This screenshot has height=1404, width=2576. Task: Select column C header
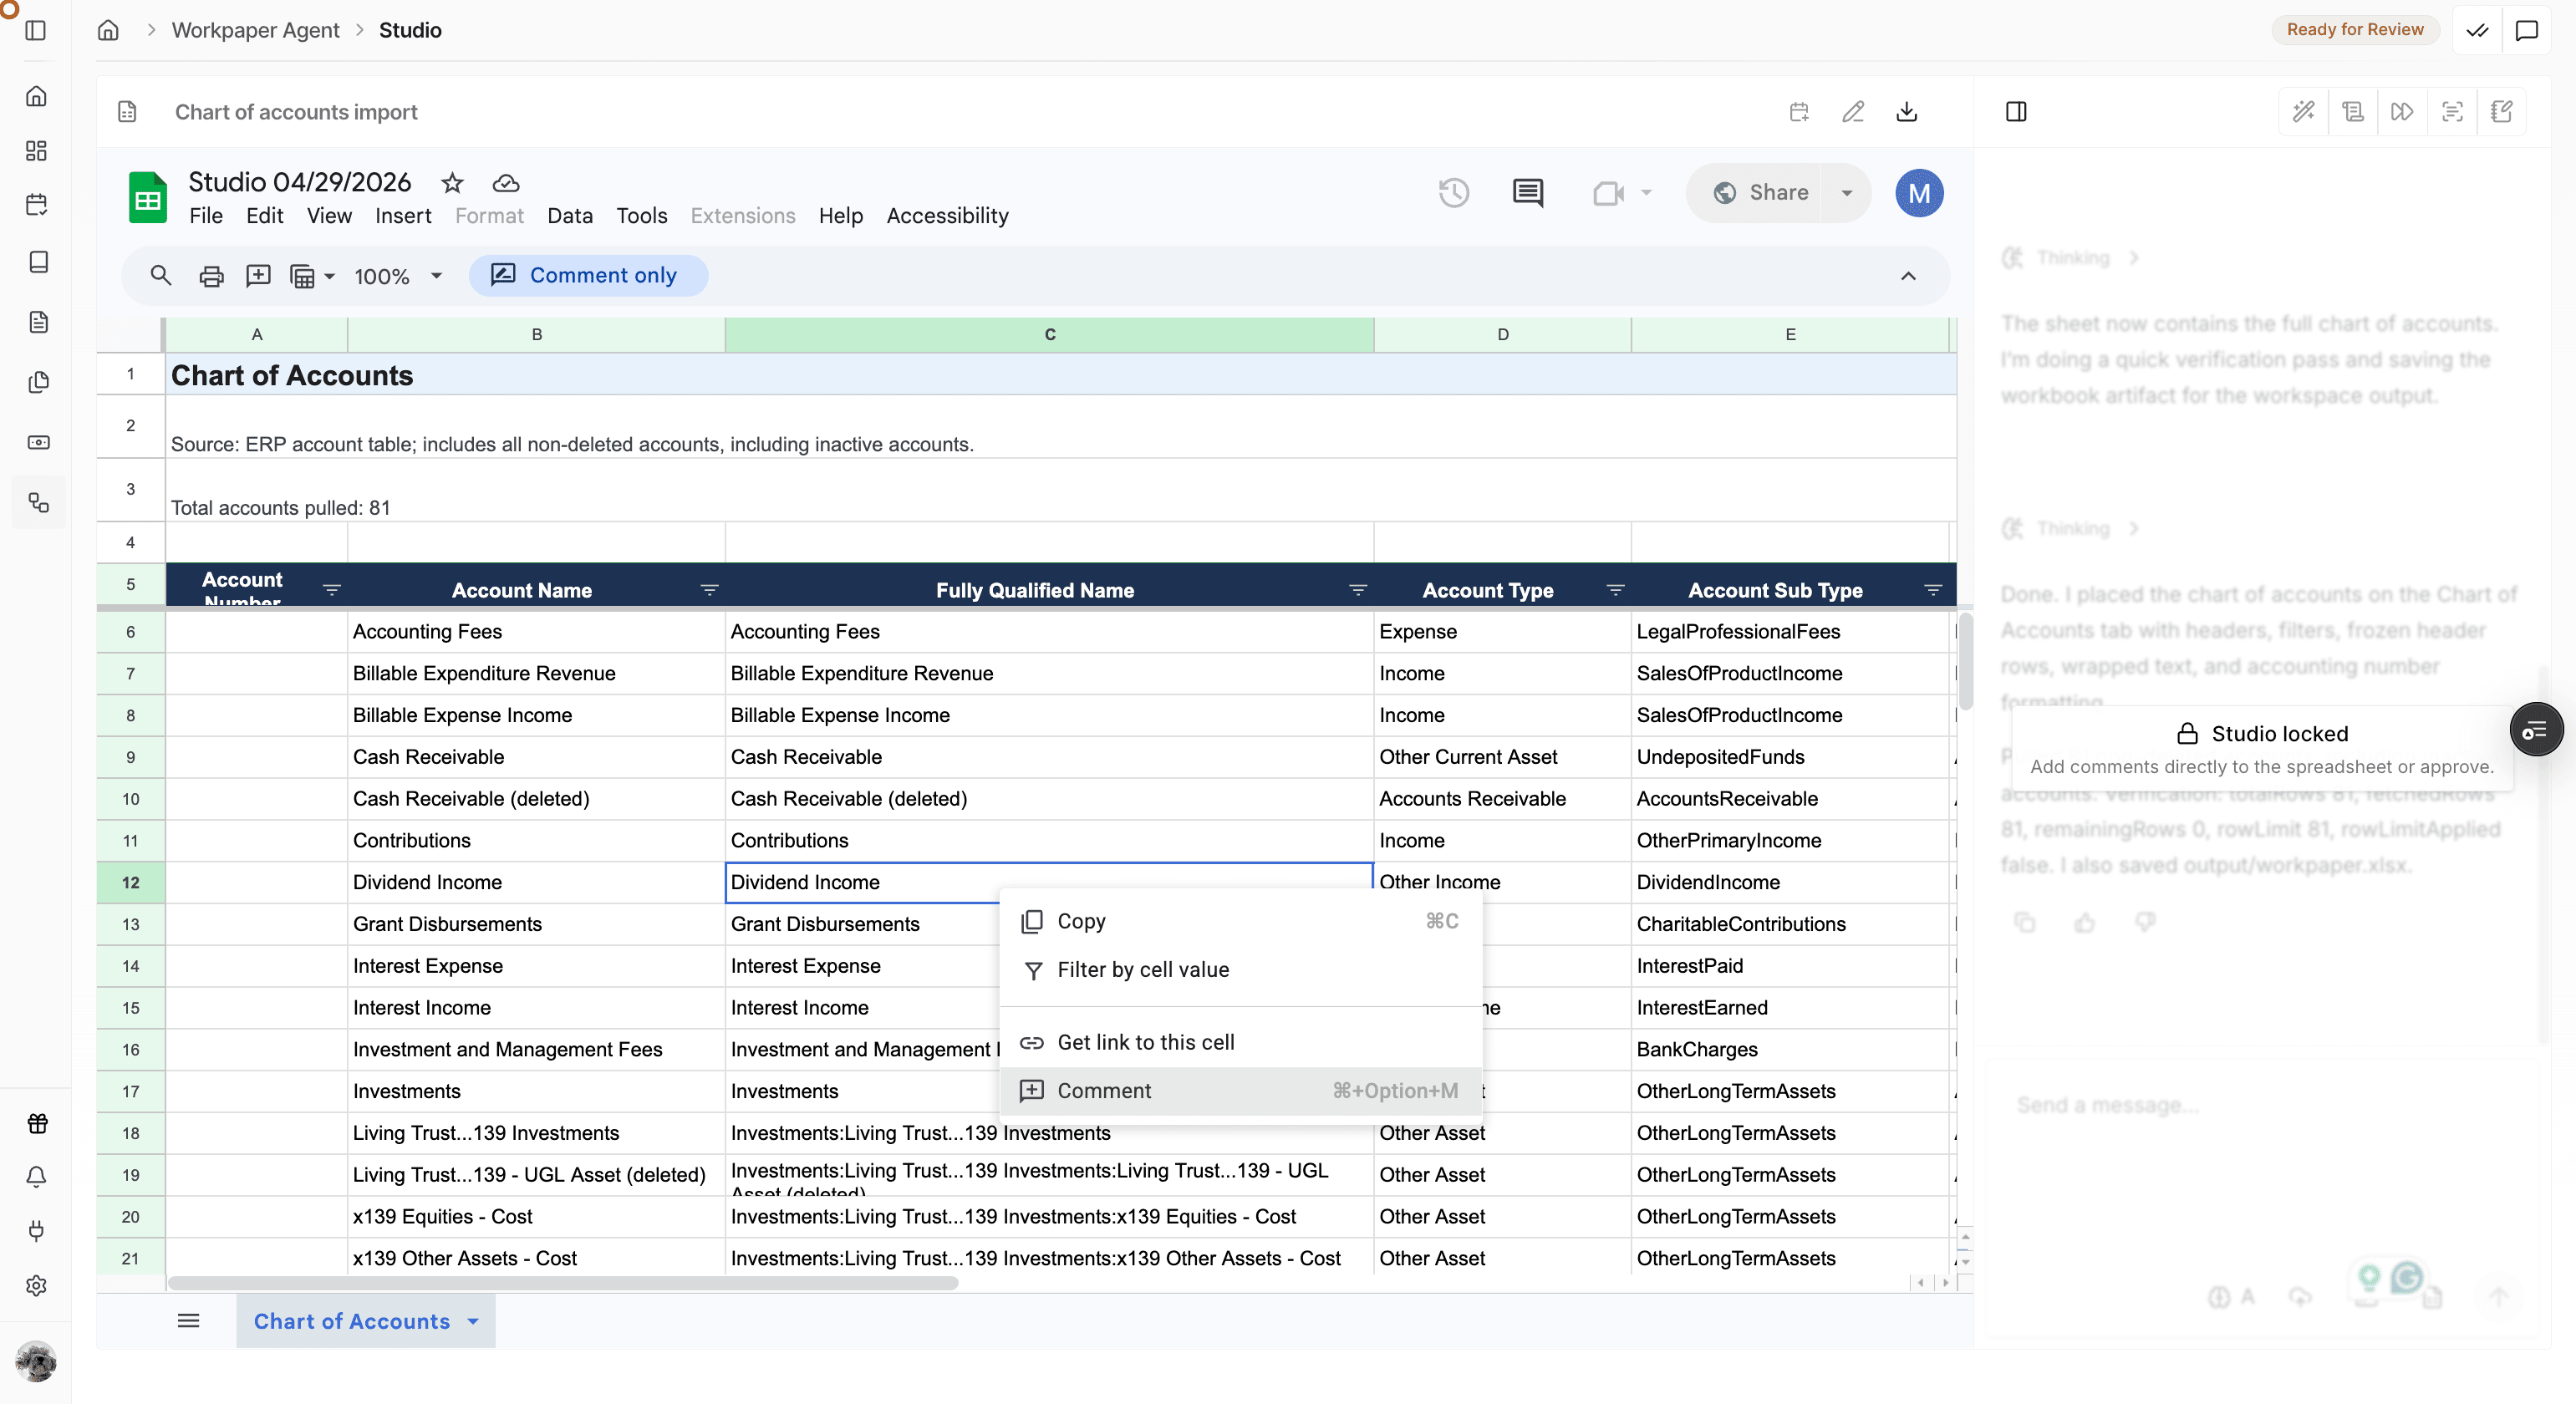[1049, 334]
